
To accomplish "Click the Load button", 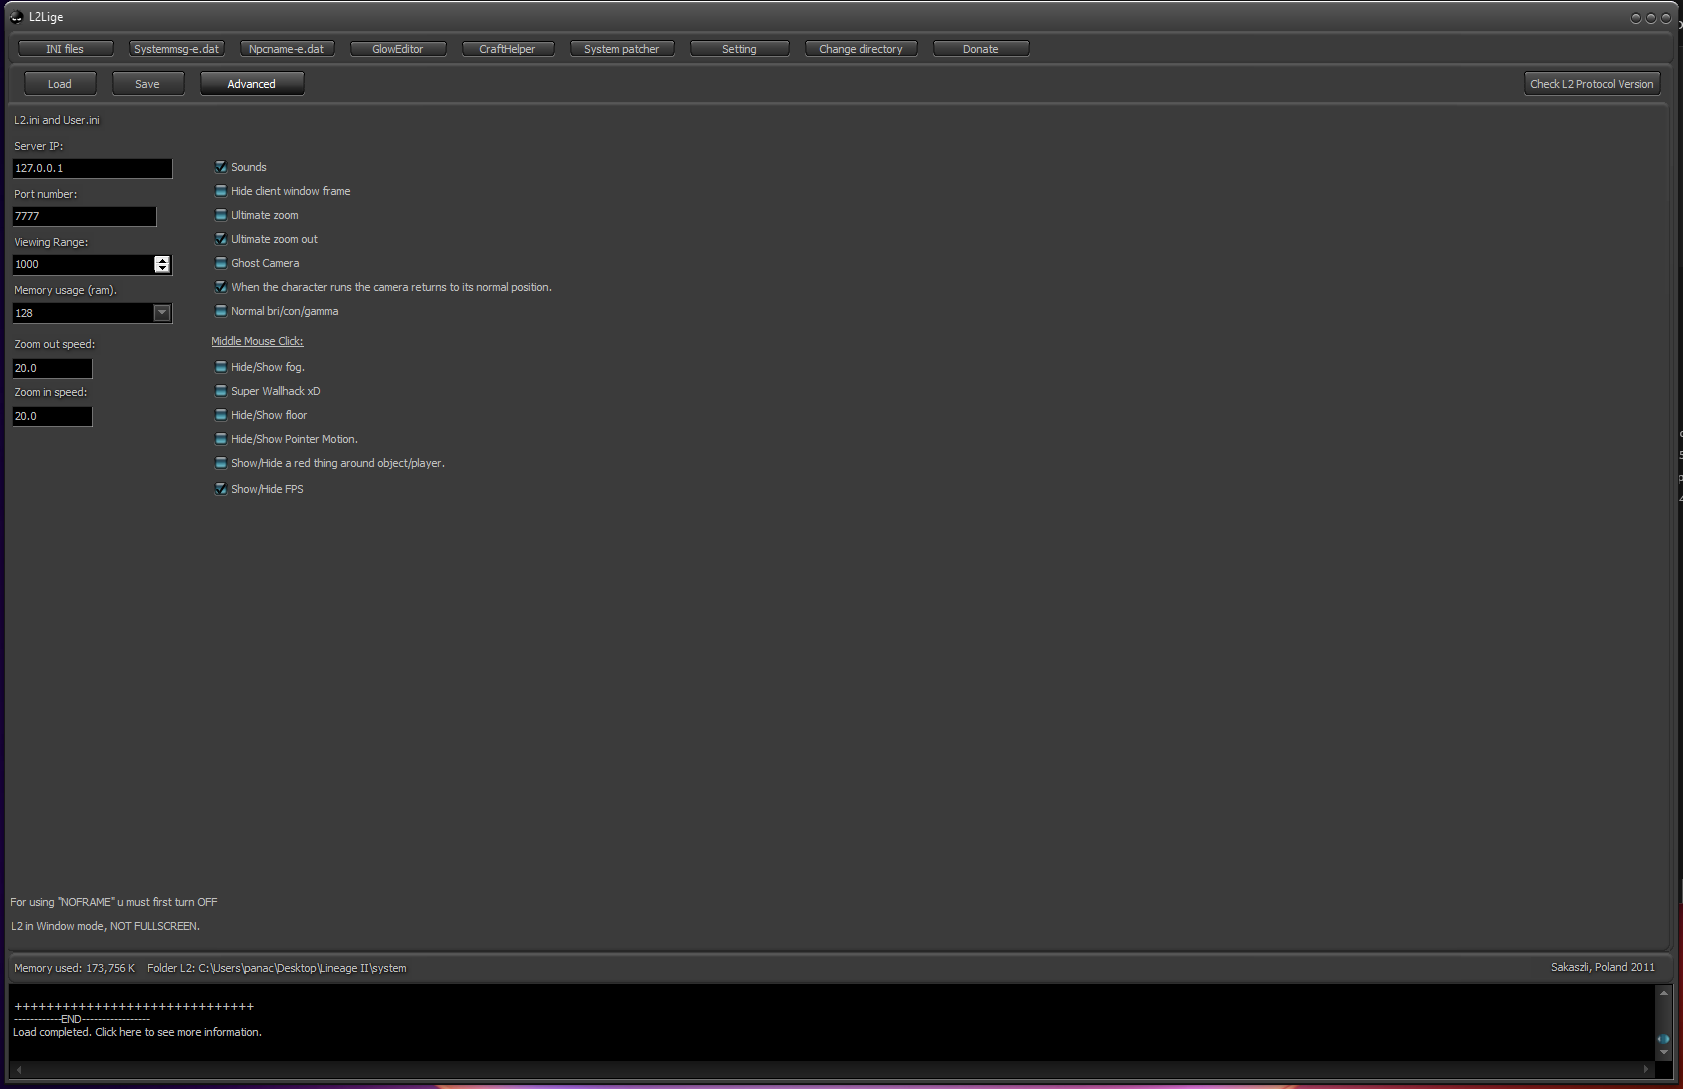I will [x=60, y=84].
